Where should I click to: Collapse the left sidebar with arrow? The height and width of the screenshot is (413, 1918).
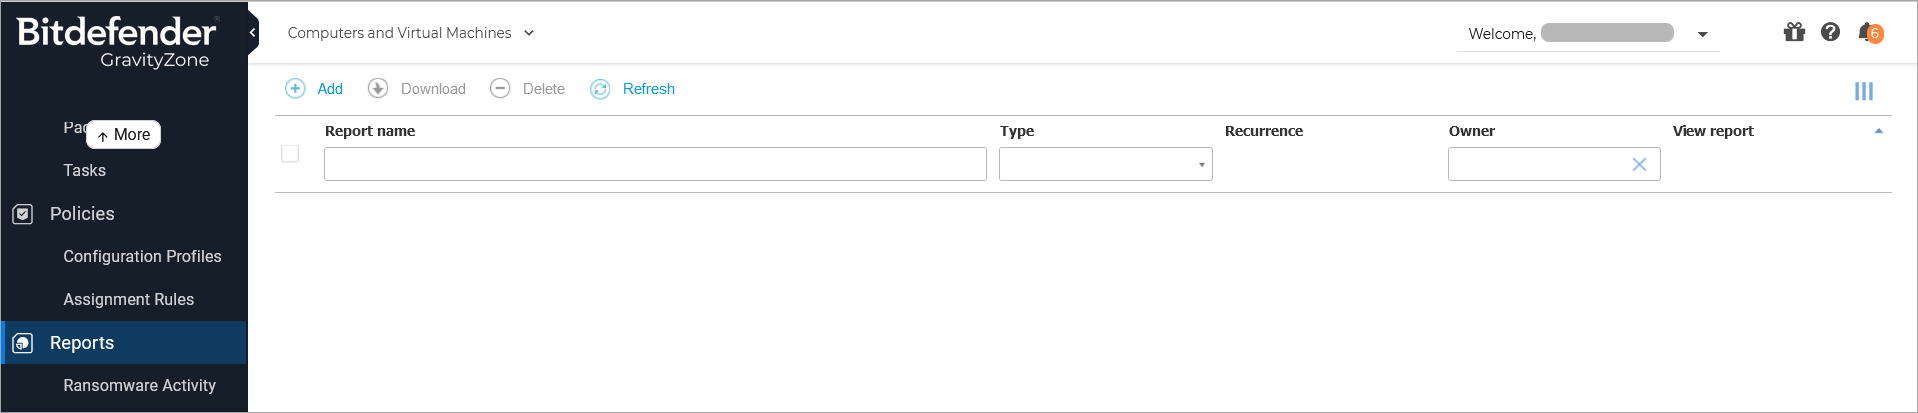click(253, 33)
